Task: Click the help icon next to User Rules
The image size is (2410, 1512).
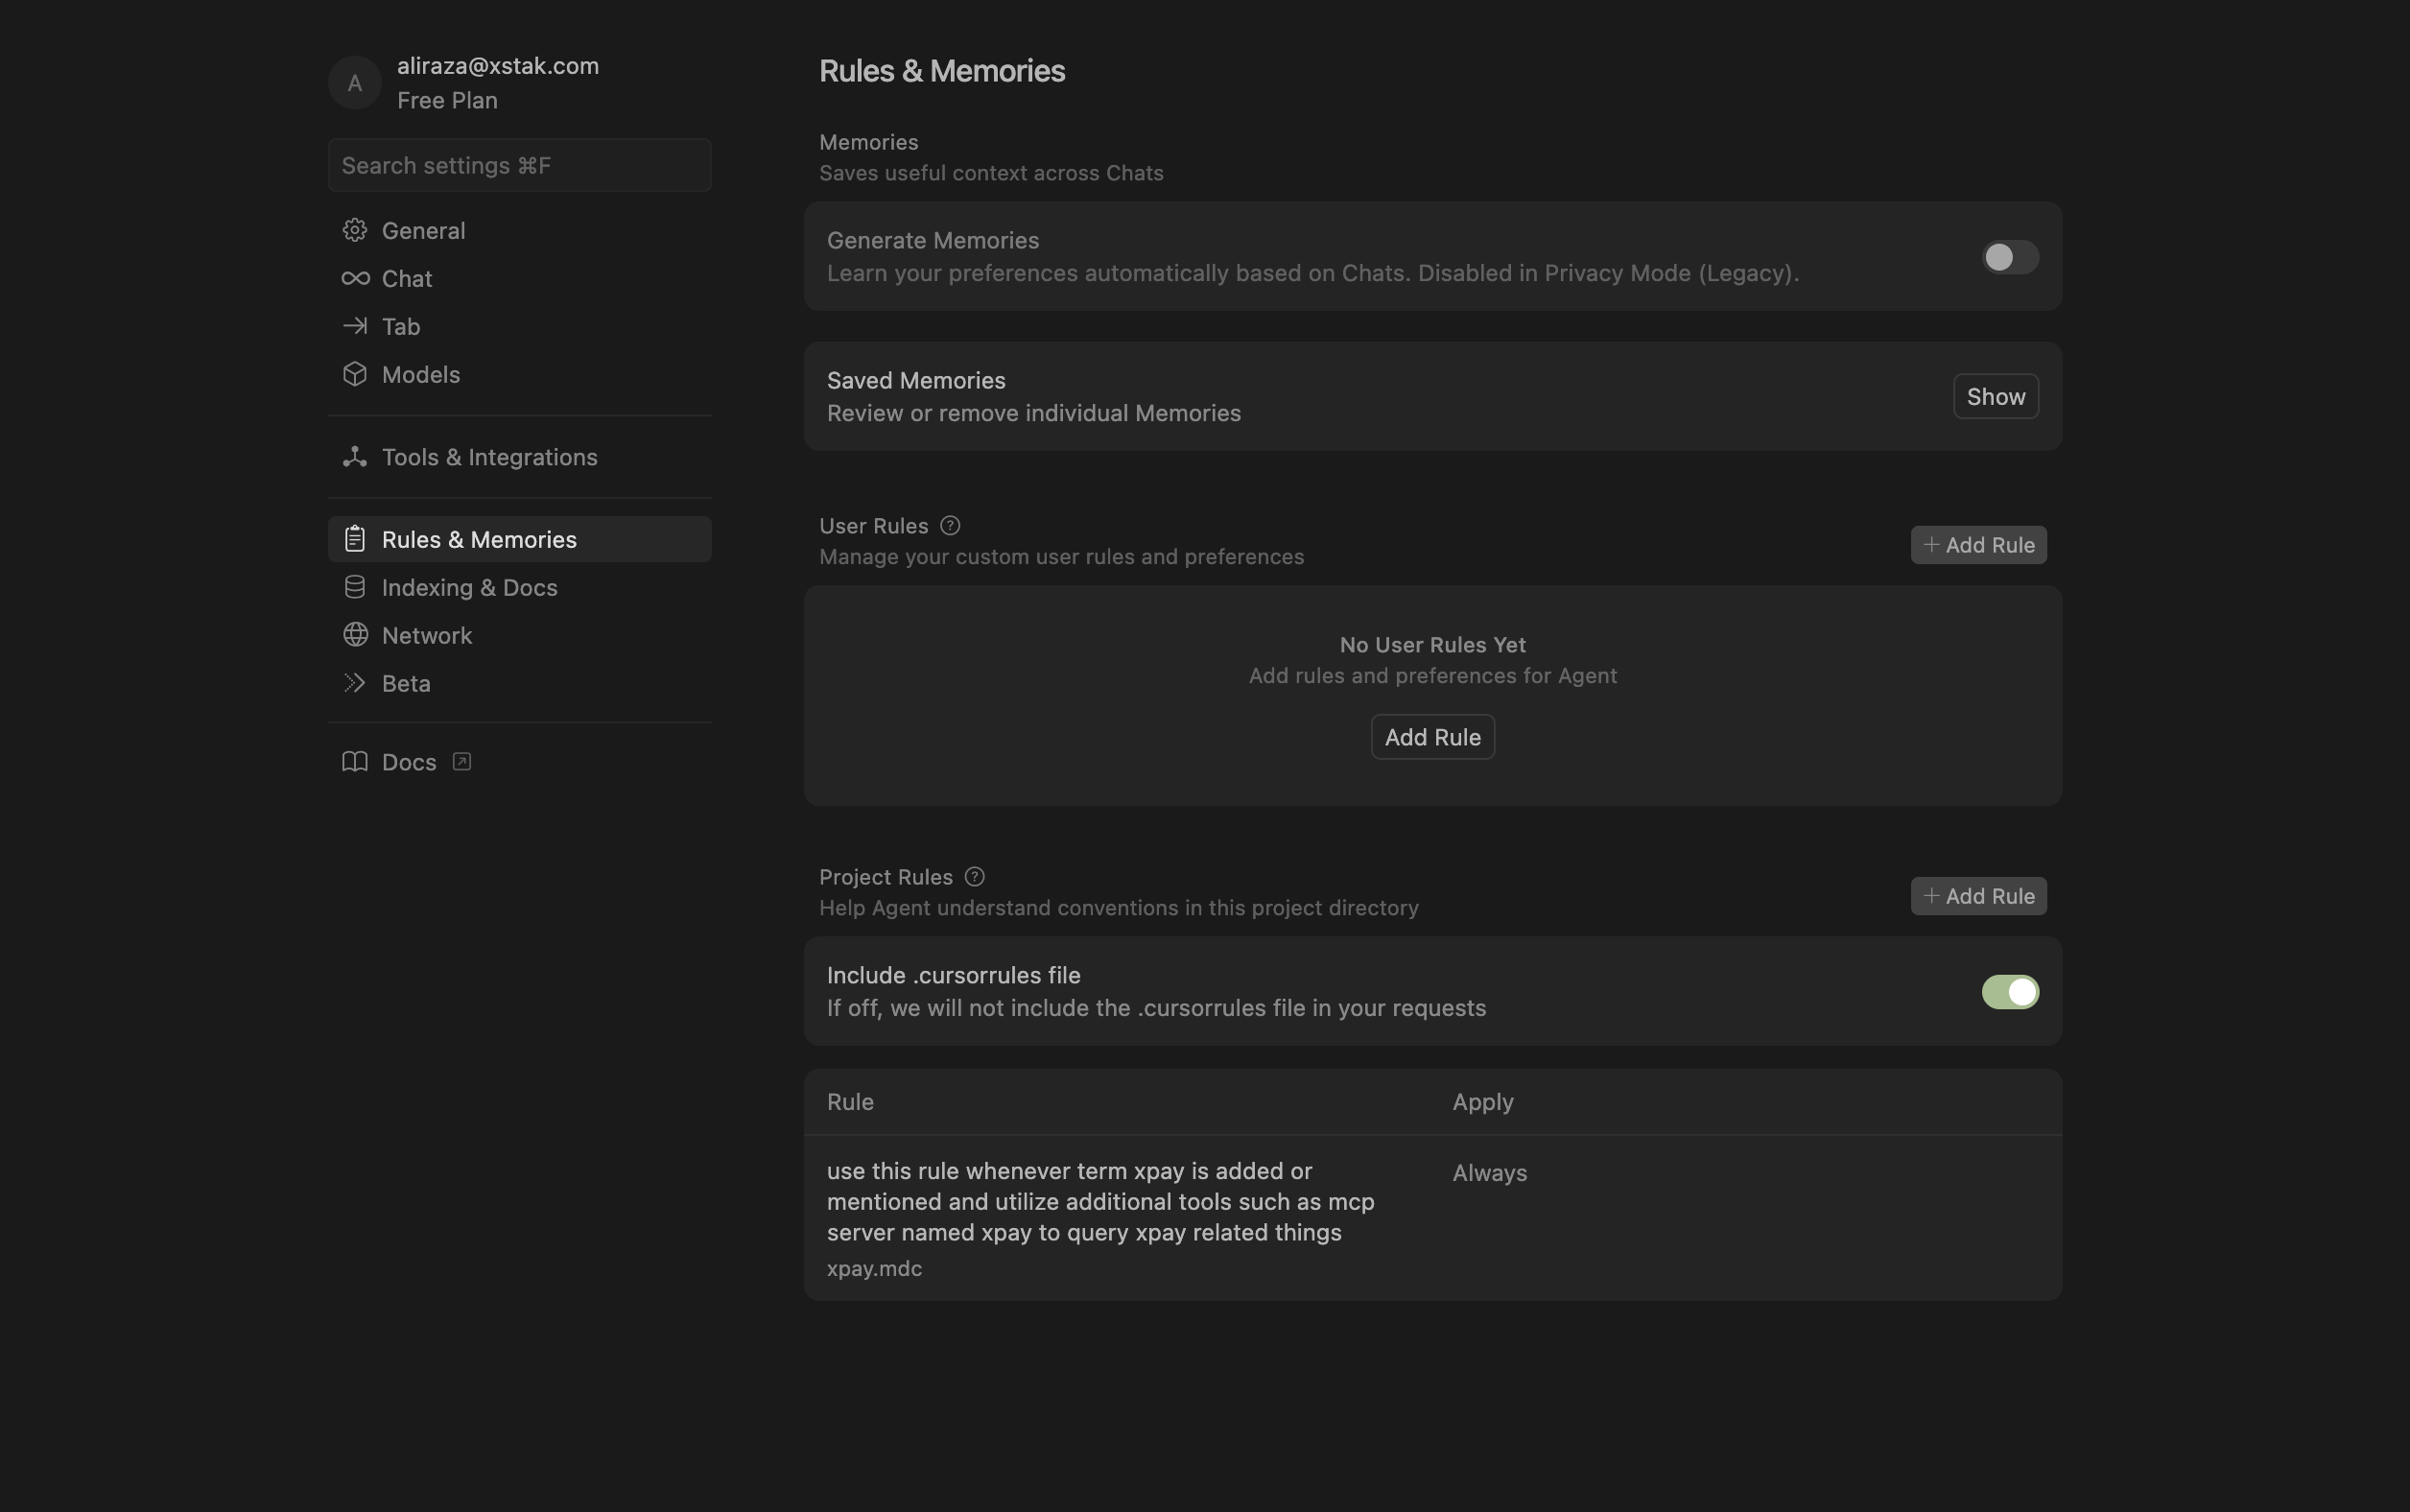Action: point(950,526)
